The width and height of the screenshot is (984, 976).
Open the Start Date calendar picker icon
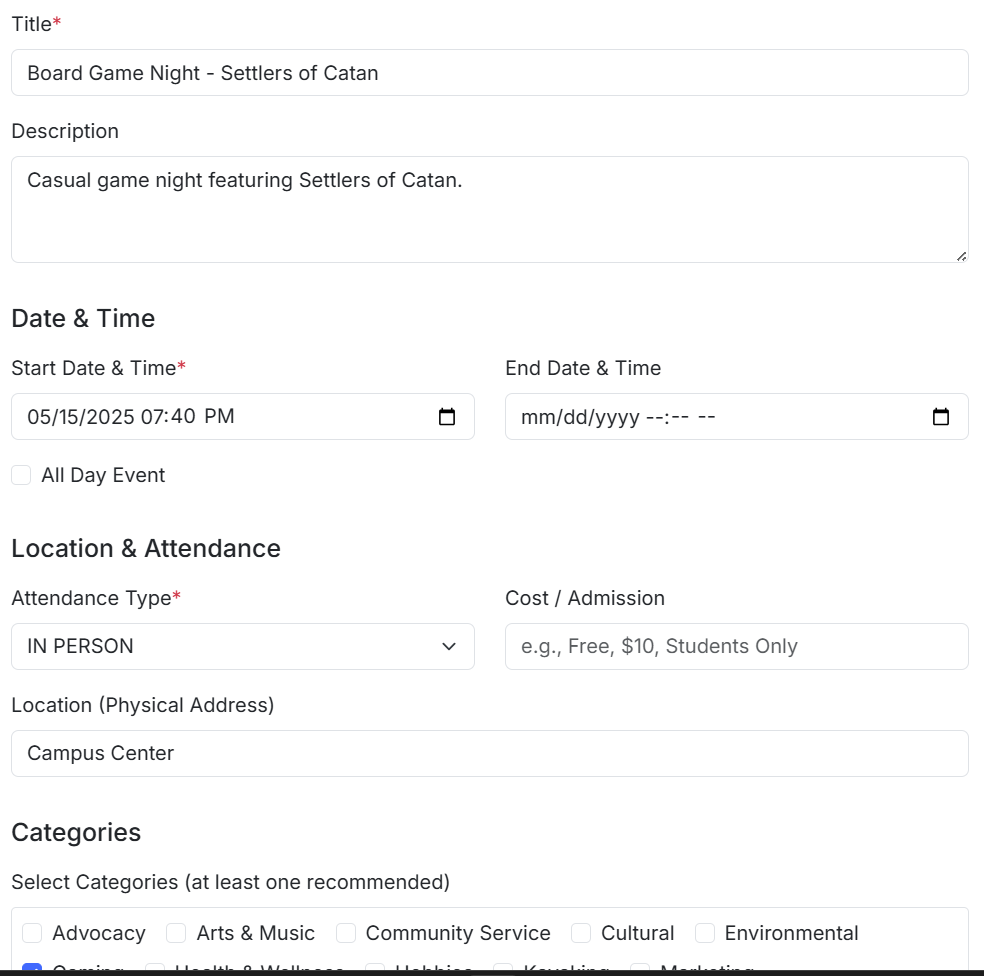(x=447, y=417)
